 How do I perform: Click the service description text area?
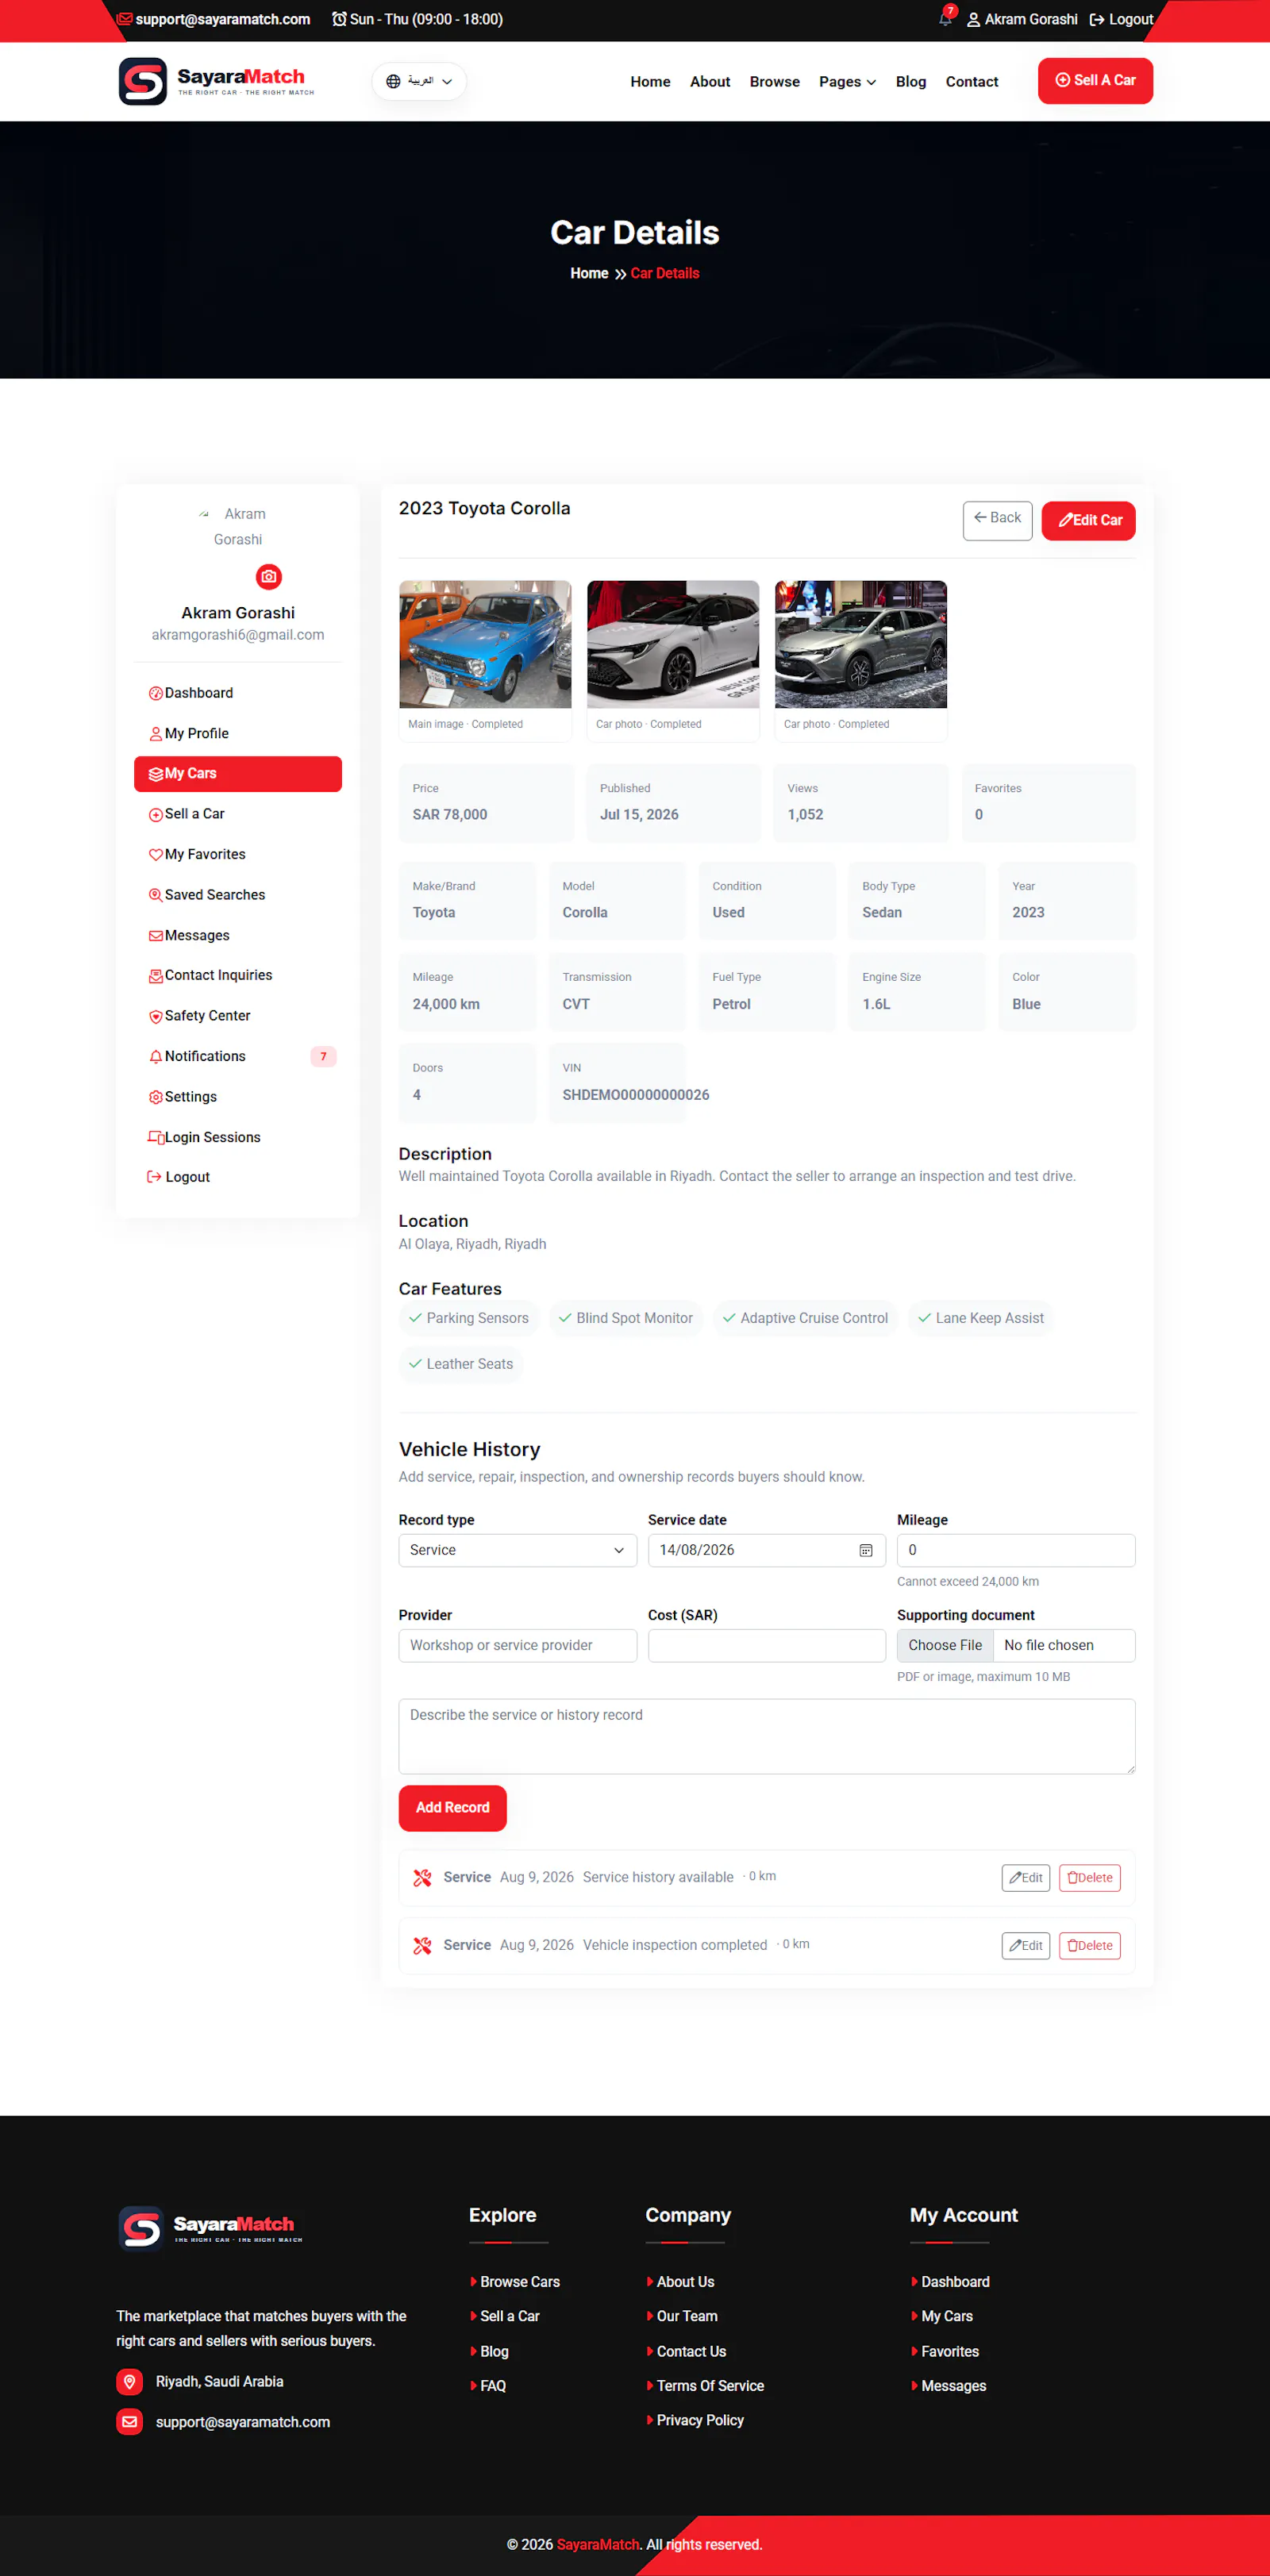pos(767,1736)
